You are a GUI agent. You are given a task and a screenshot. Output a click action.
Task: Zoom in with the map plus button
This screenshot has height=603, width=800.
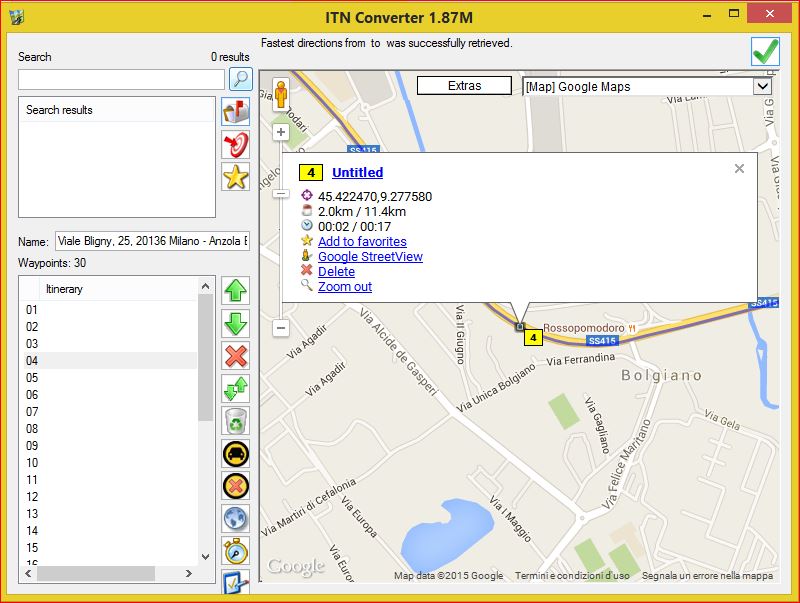point(281,133)
